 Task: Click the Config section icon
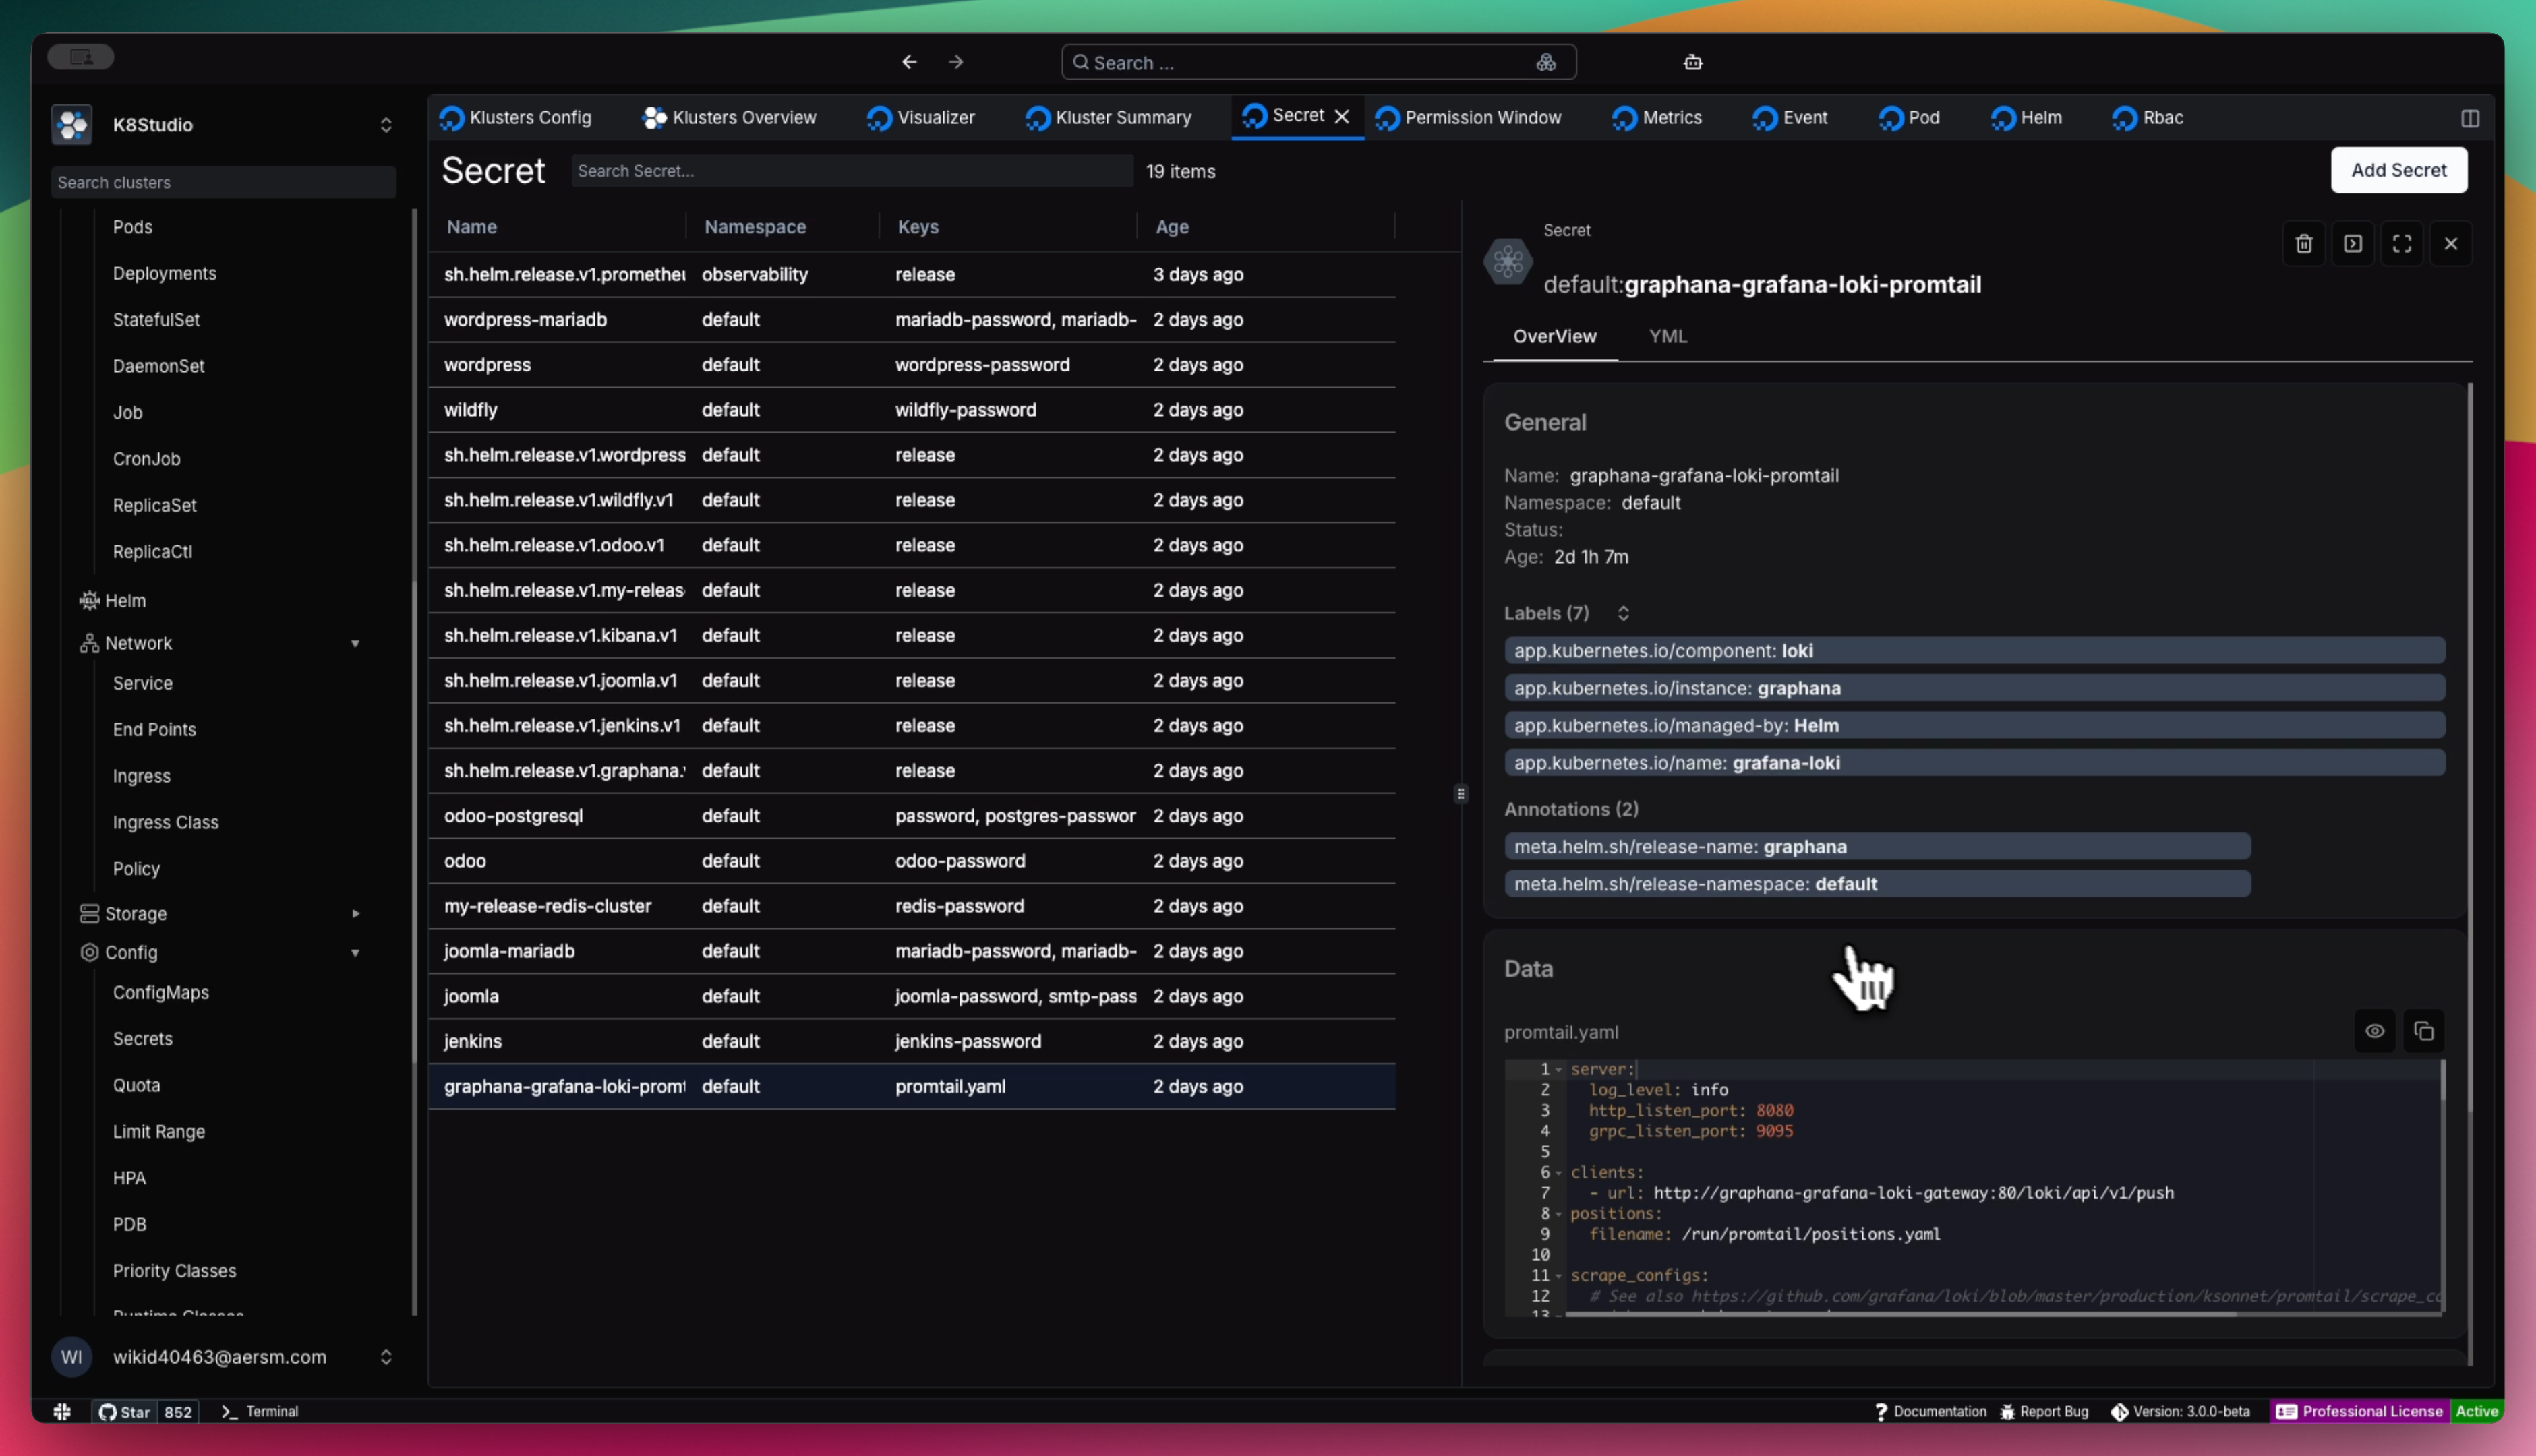[x=89, y=952]
